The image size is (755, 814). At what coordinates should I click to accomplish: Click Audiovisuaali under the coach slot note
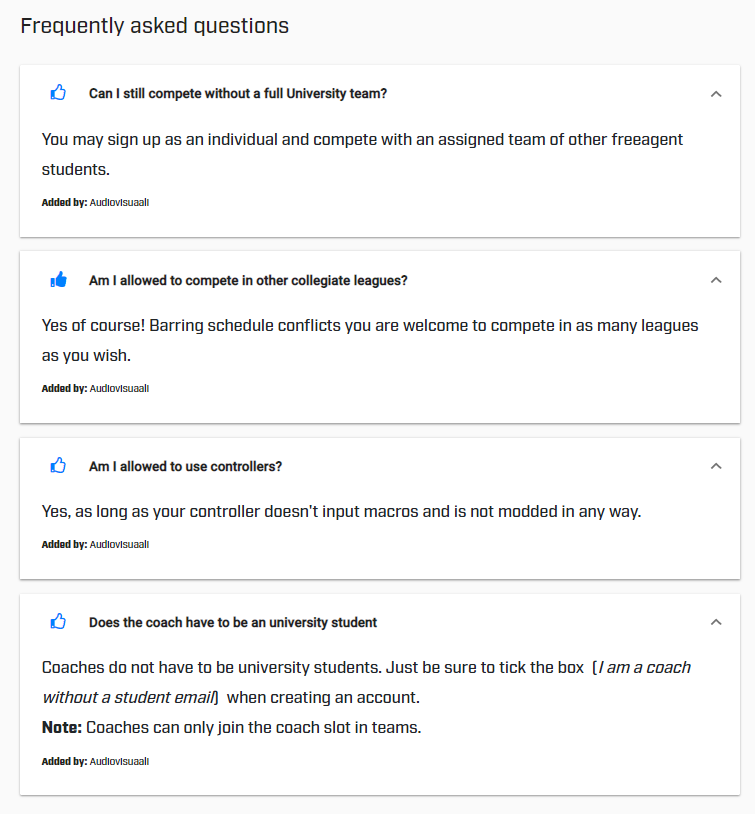119,761
